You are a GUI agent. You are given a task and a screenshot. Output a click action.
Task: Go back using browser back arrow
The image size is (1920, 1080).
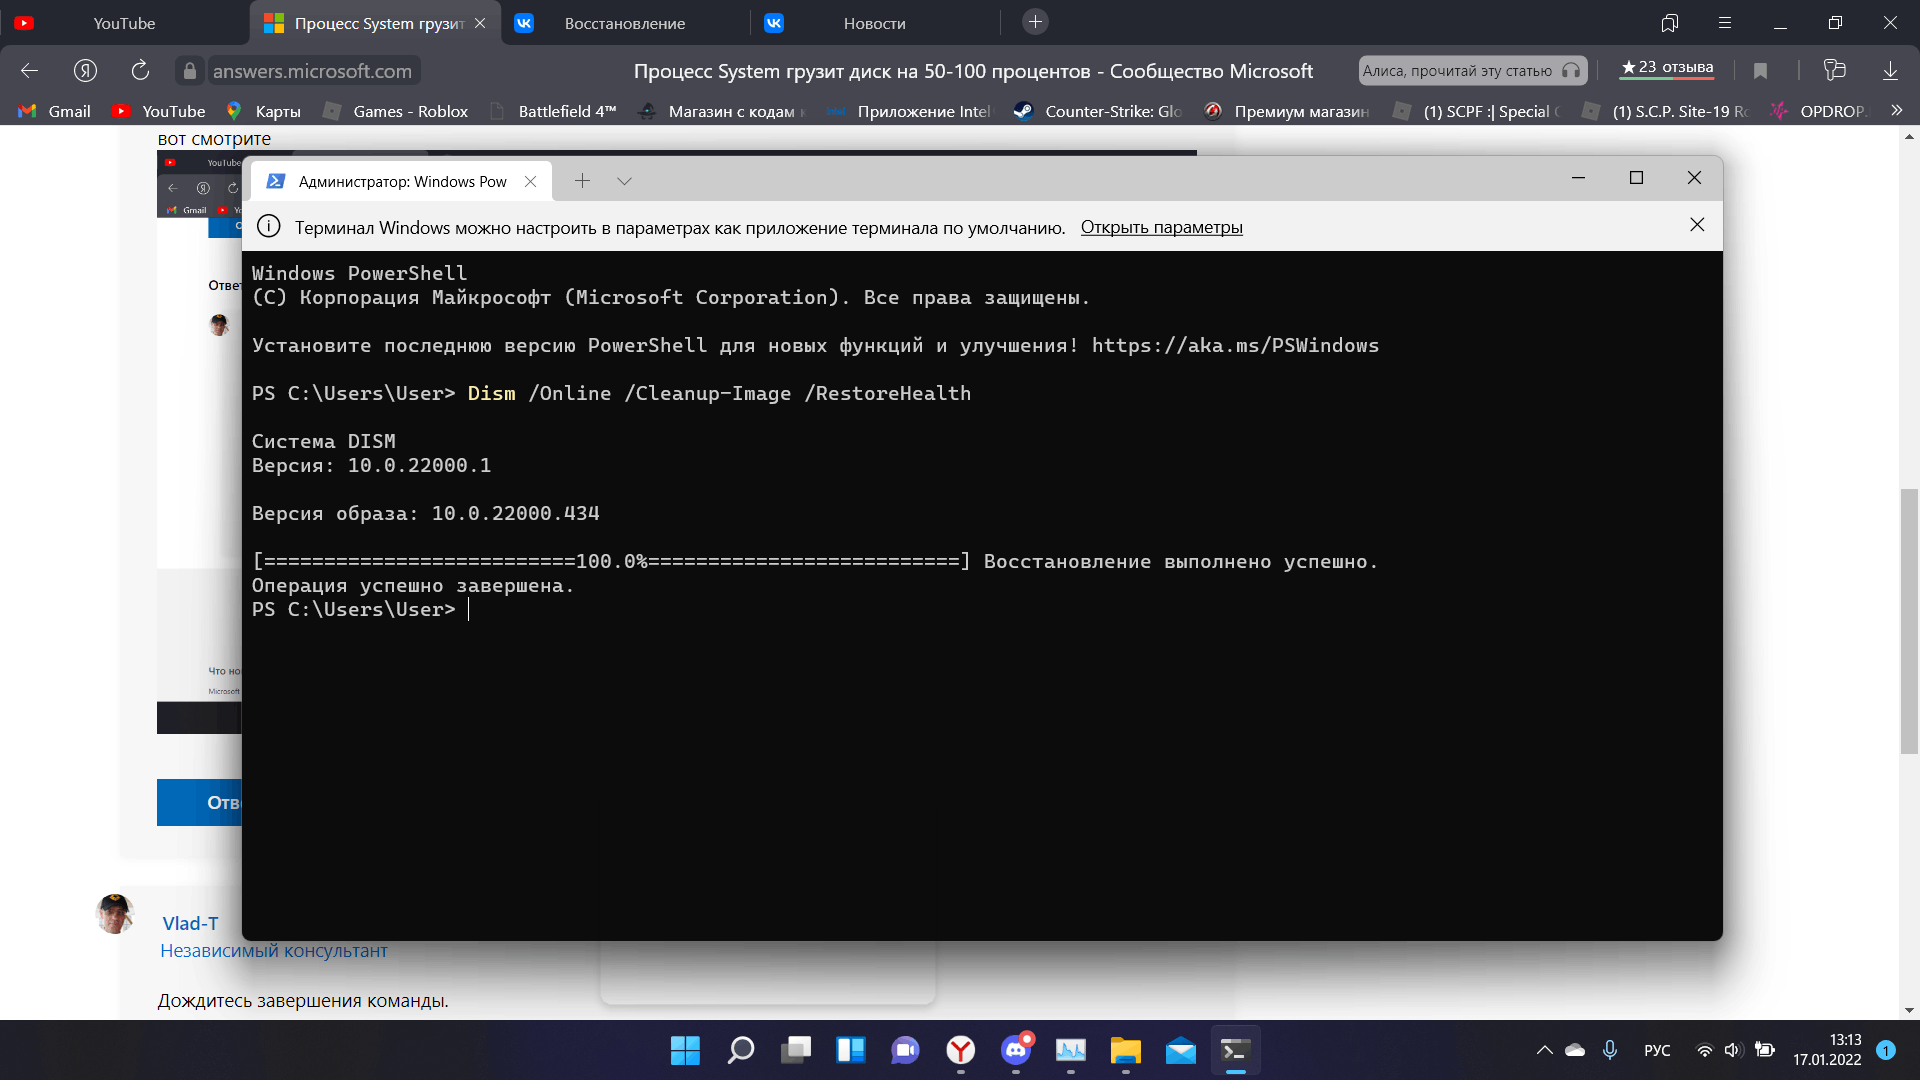(x=29, y=70)
